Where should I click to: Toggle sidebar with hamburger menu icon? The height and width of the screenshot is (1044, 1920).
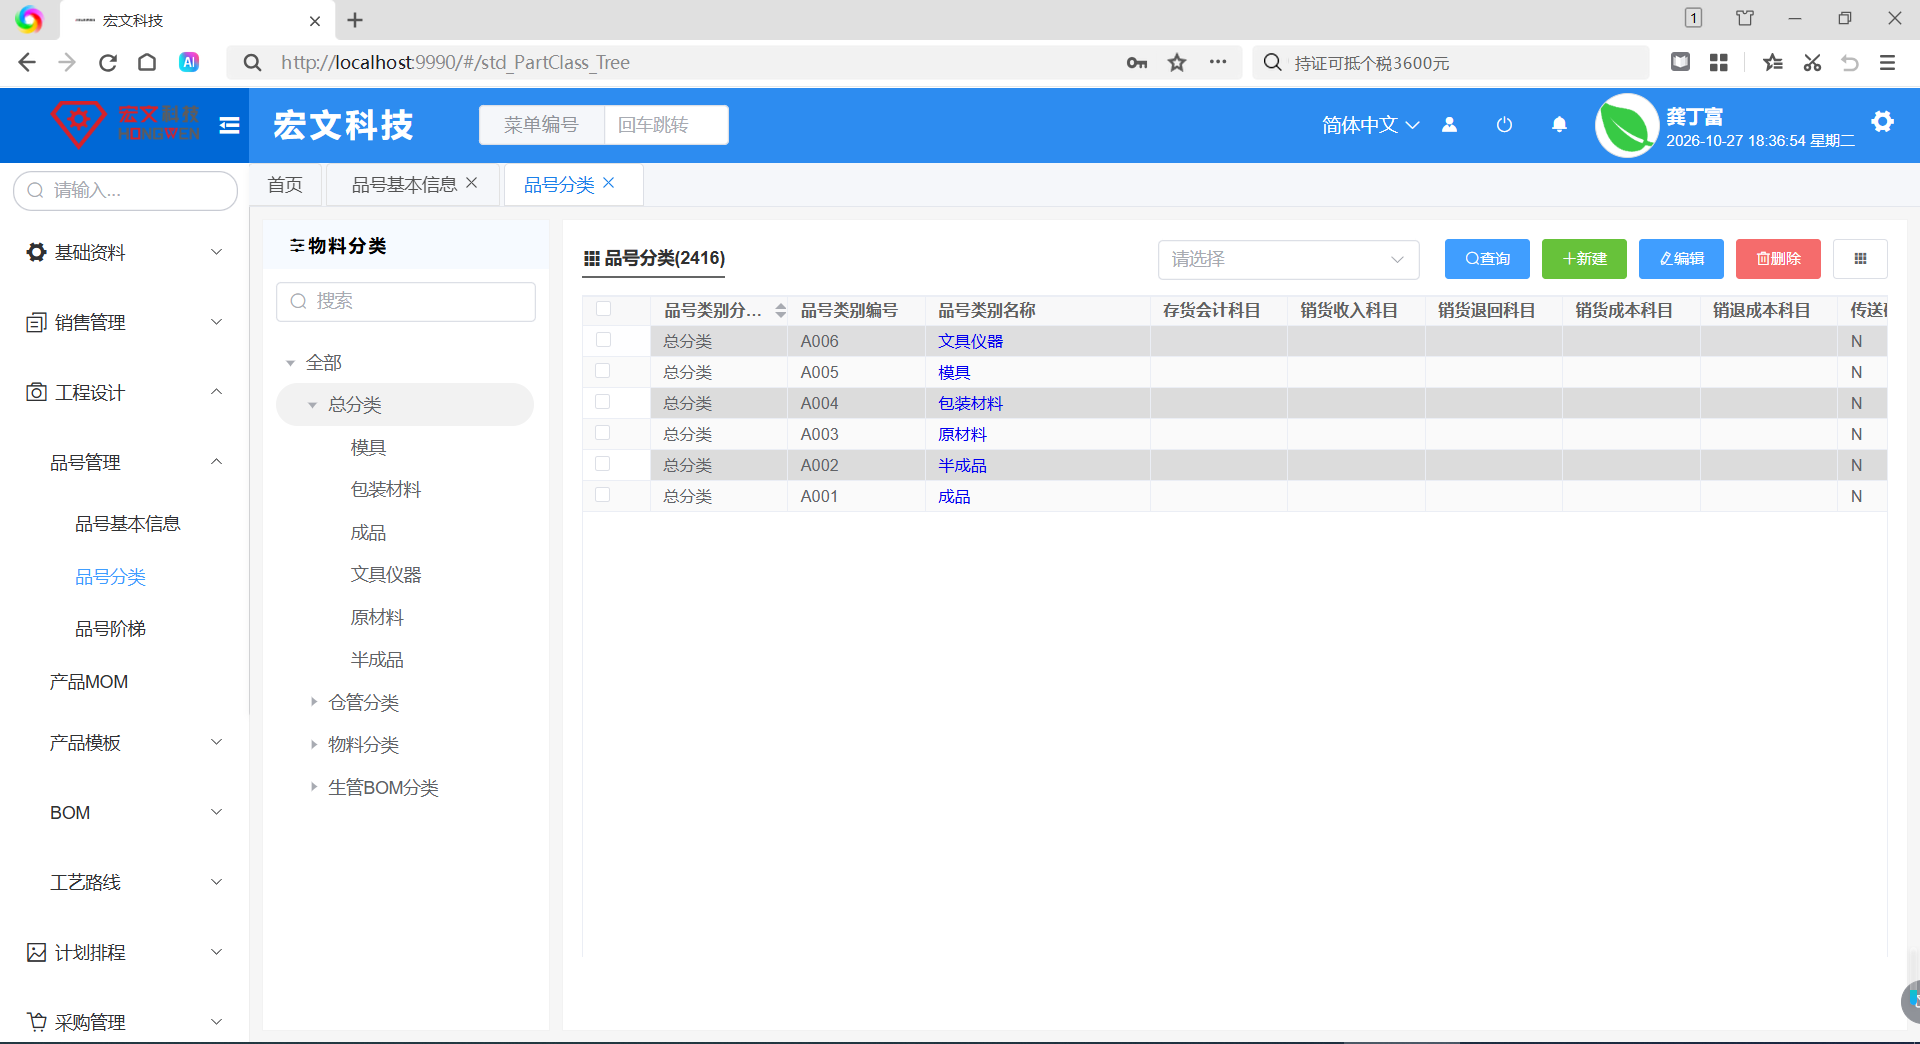pos(229,125)
